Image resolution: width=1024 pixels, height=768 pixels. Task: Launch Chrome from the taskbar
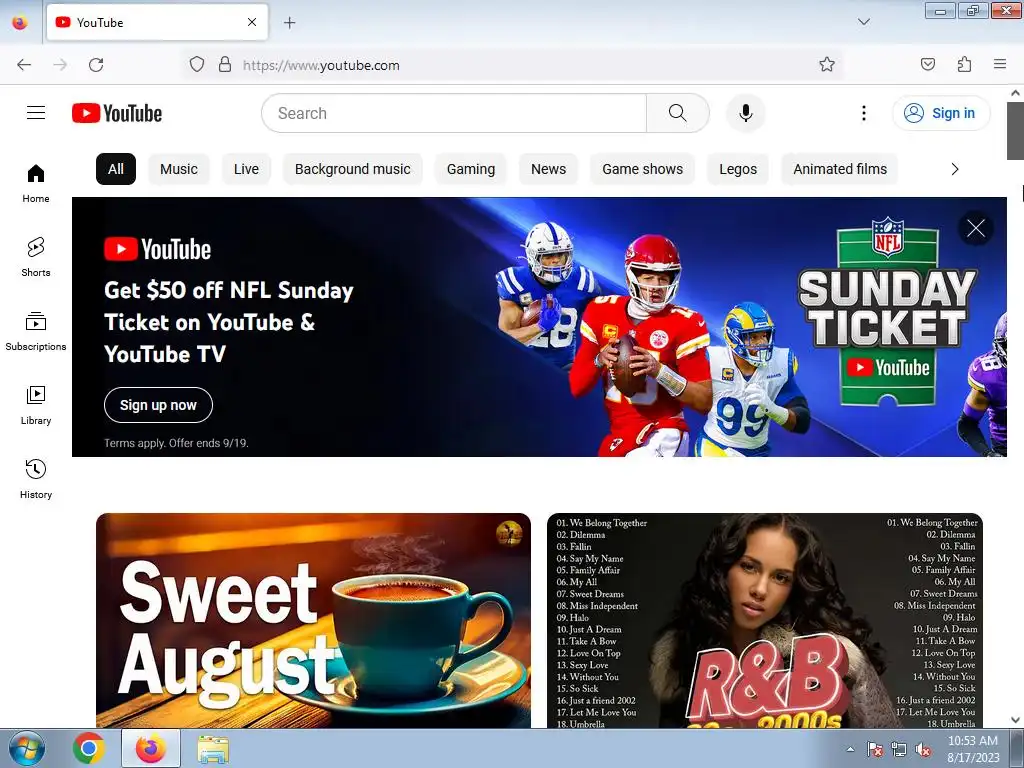(89, 748)
